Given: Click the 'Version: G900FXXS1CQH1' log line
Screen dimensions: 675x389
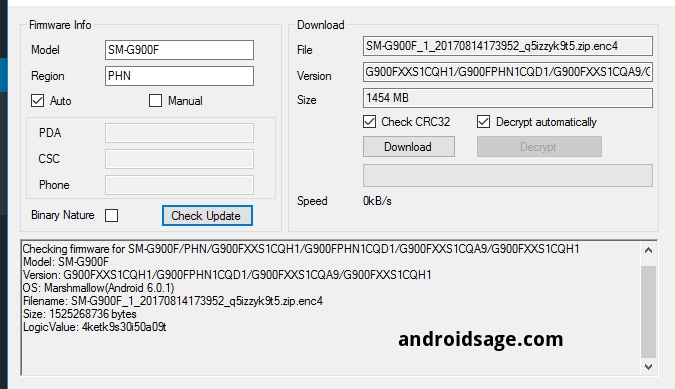Looking at the screenshot, I should pos(227,275).
